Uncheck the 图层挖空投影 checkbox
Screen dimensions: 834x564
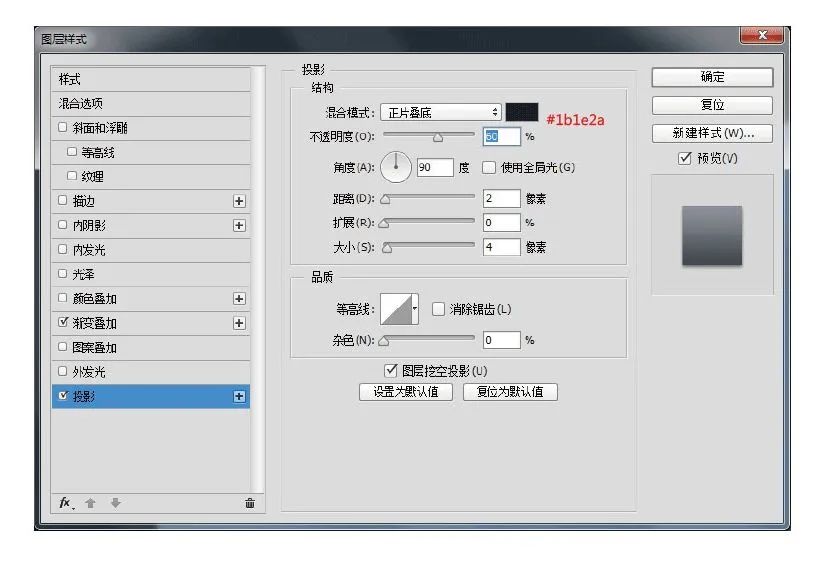pyautogui.click(x=391, y=370)
